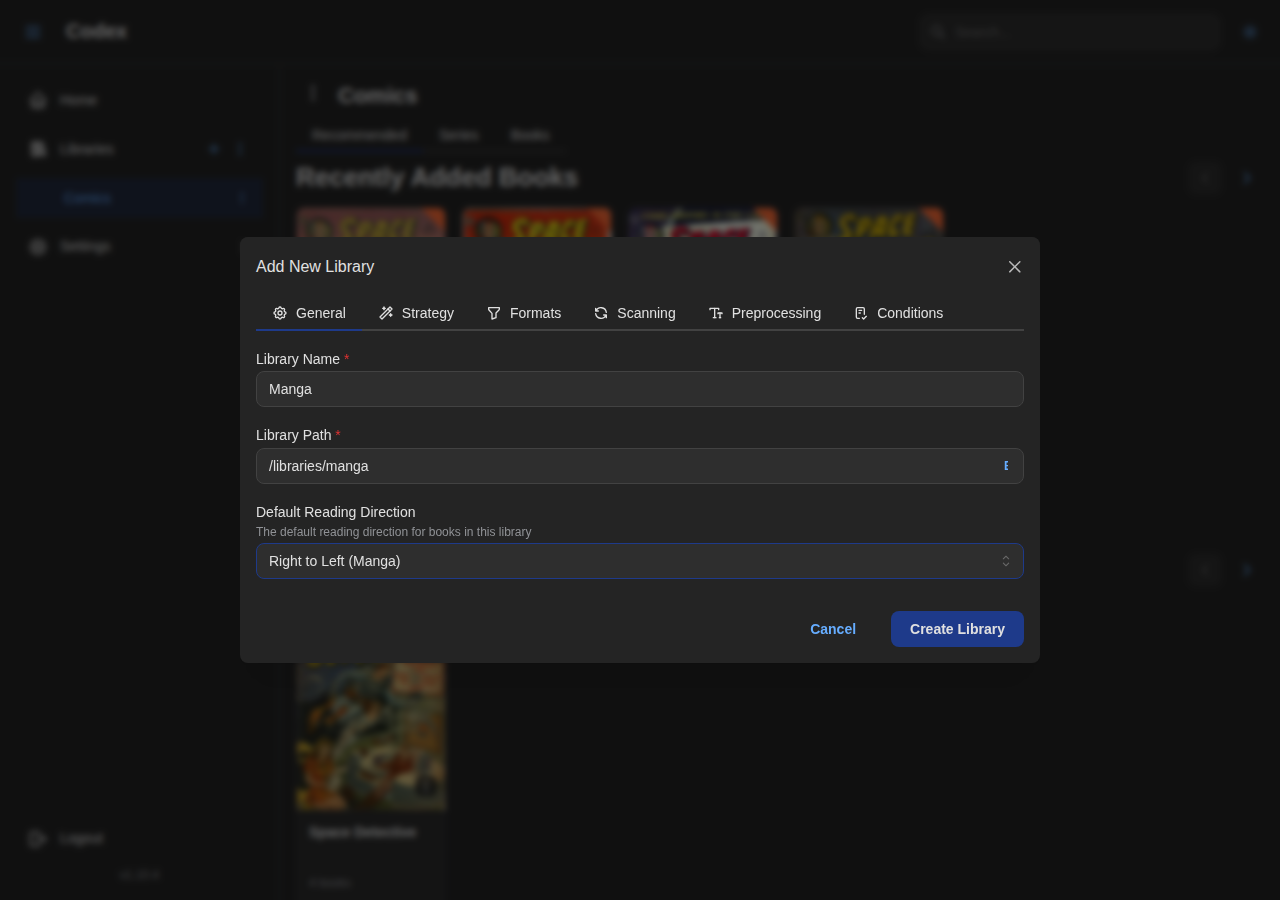Click inside the Library Name field

coord(640,389)
